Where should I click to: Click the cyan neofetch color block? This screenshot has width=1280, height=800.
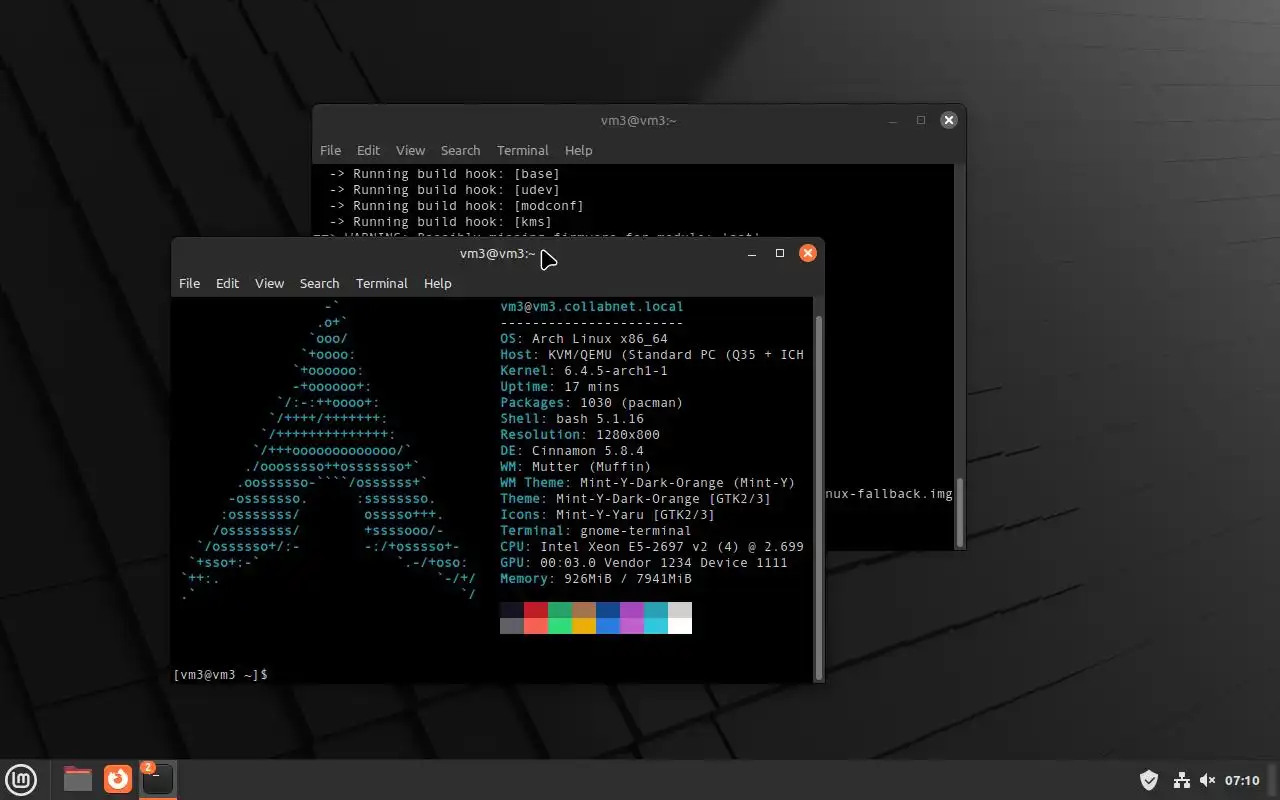coord(656,610)
